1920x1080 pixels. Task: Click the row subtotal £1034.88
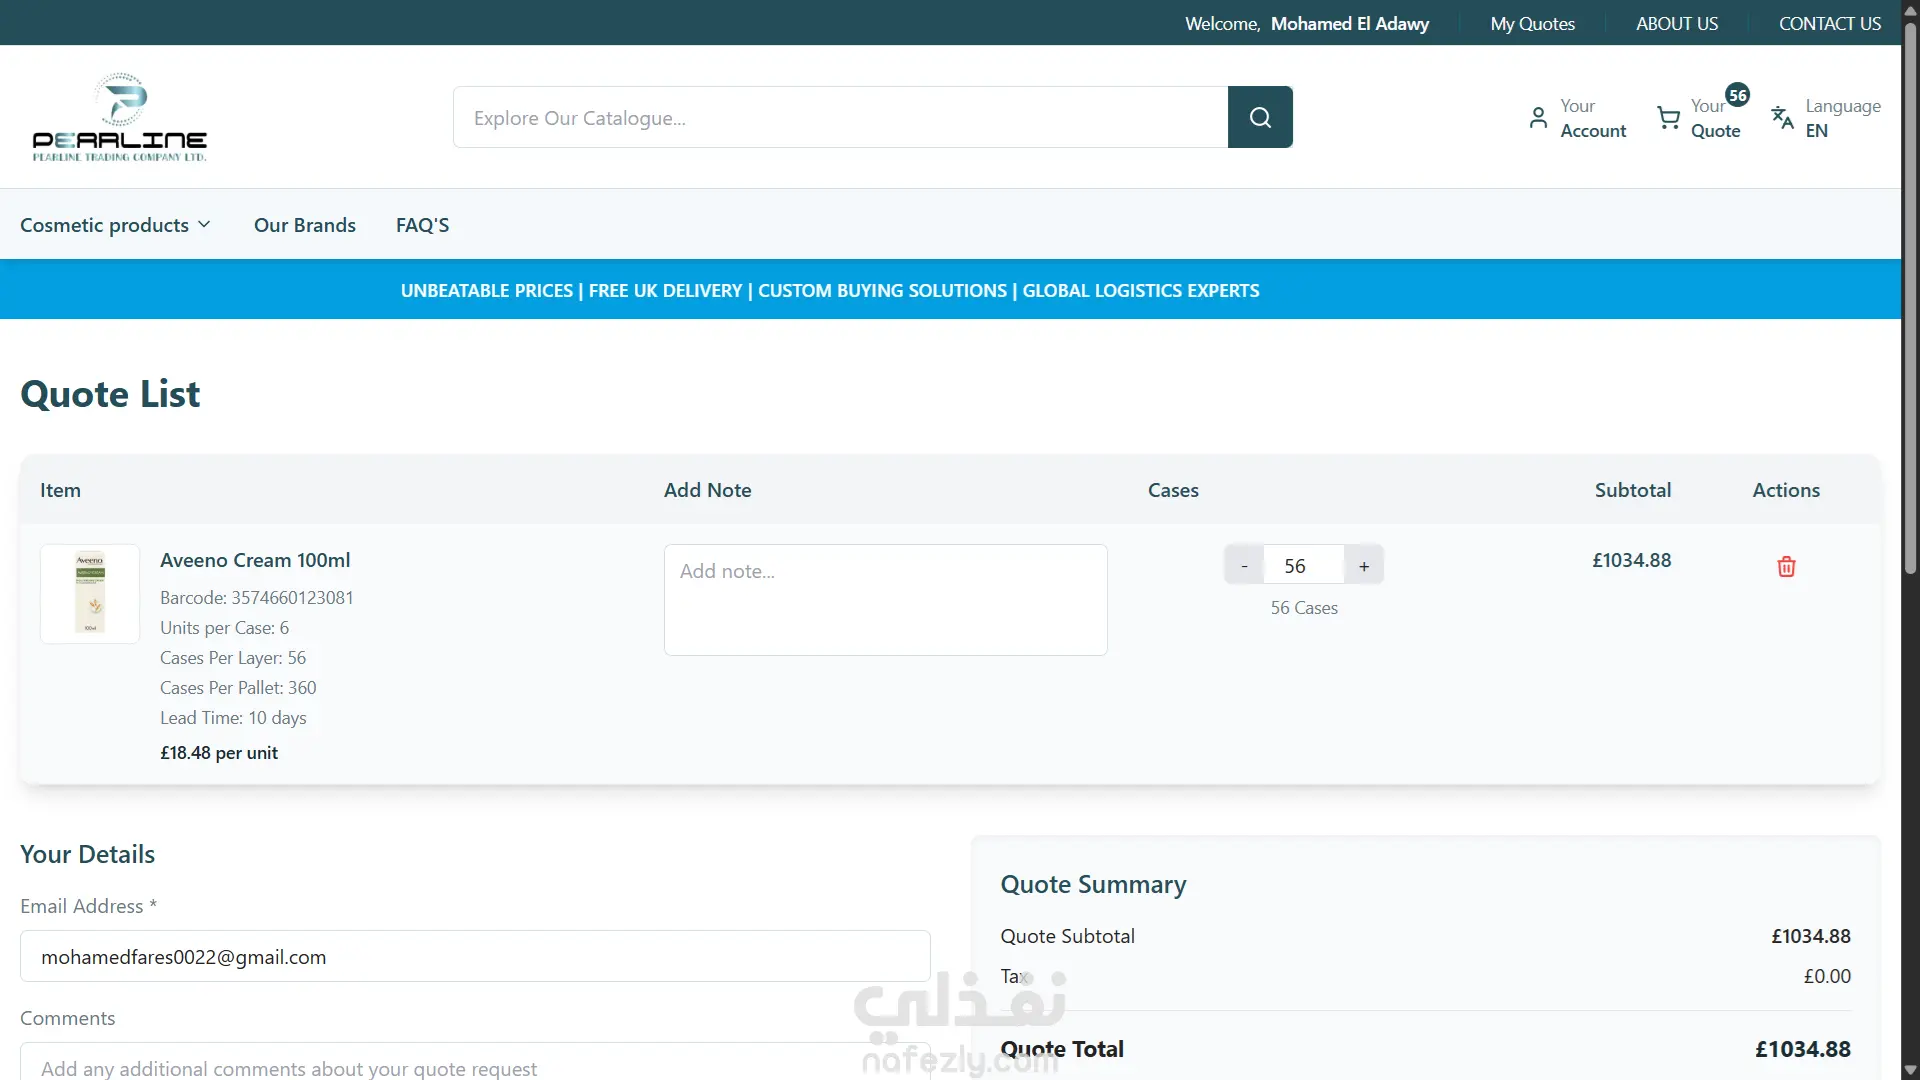[1631, 560]
